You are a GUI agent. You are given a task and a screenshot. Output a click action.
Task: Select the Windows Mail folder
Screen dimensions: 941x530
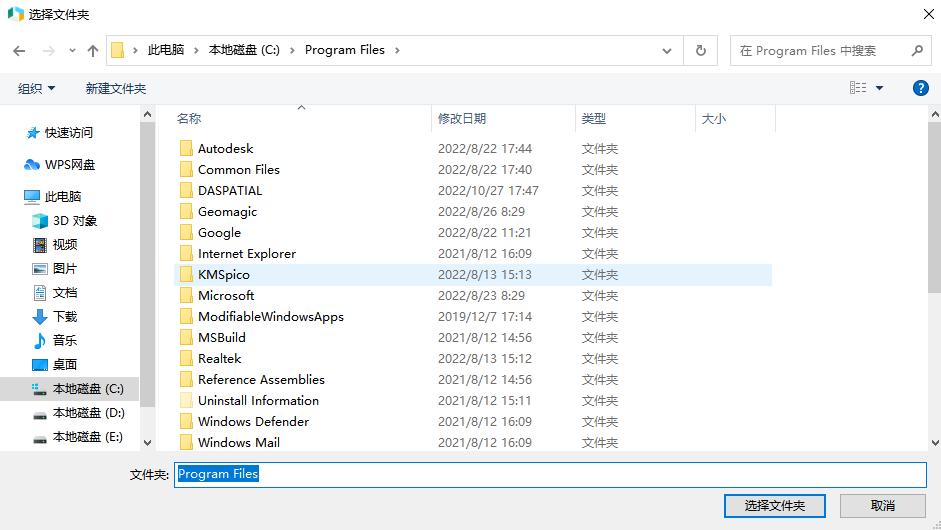click(x=239, y=442)
